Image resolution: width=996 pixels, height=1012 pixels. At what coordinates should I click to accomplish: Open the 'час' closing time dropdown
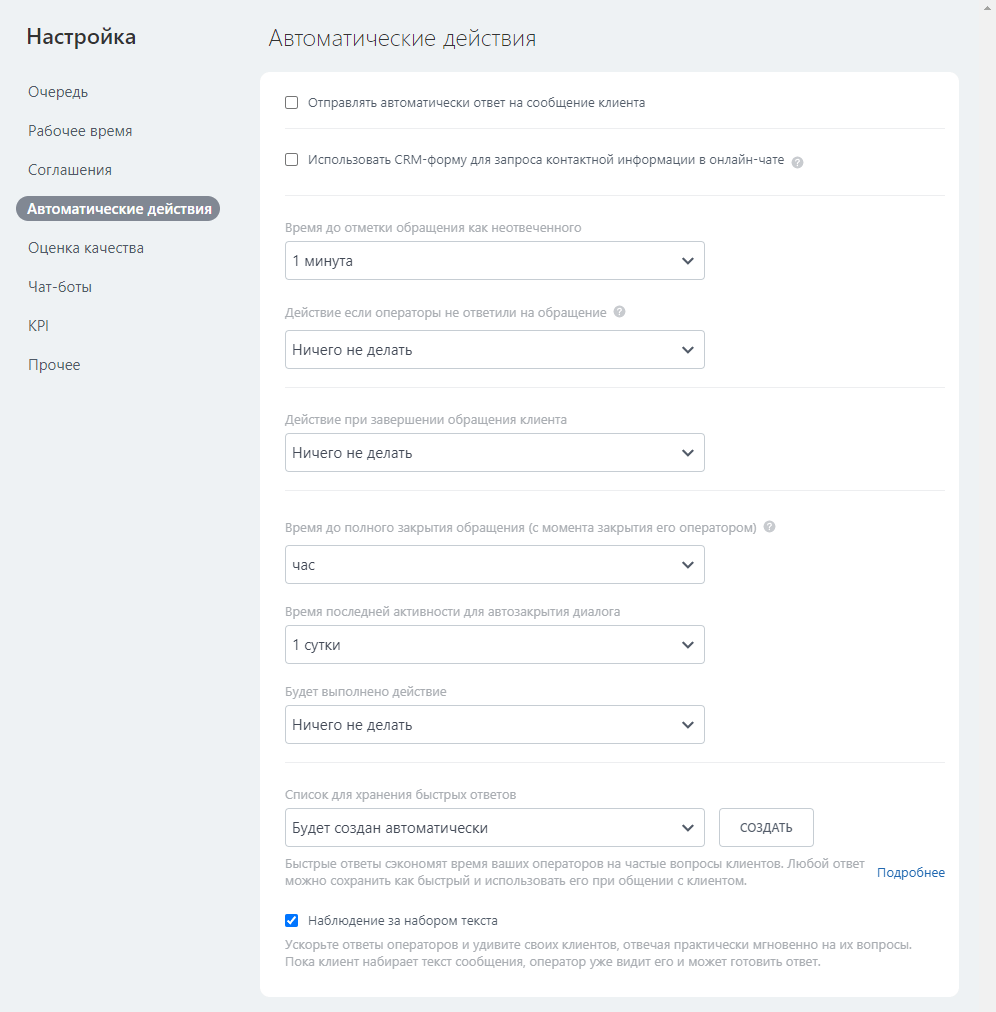click(x=494, y=565)
